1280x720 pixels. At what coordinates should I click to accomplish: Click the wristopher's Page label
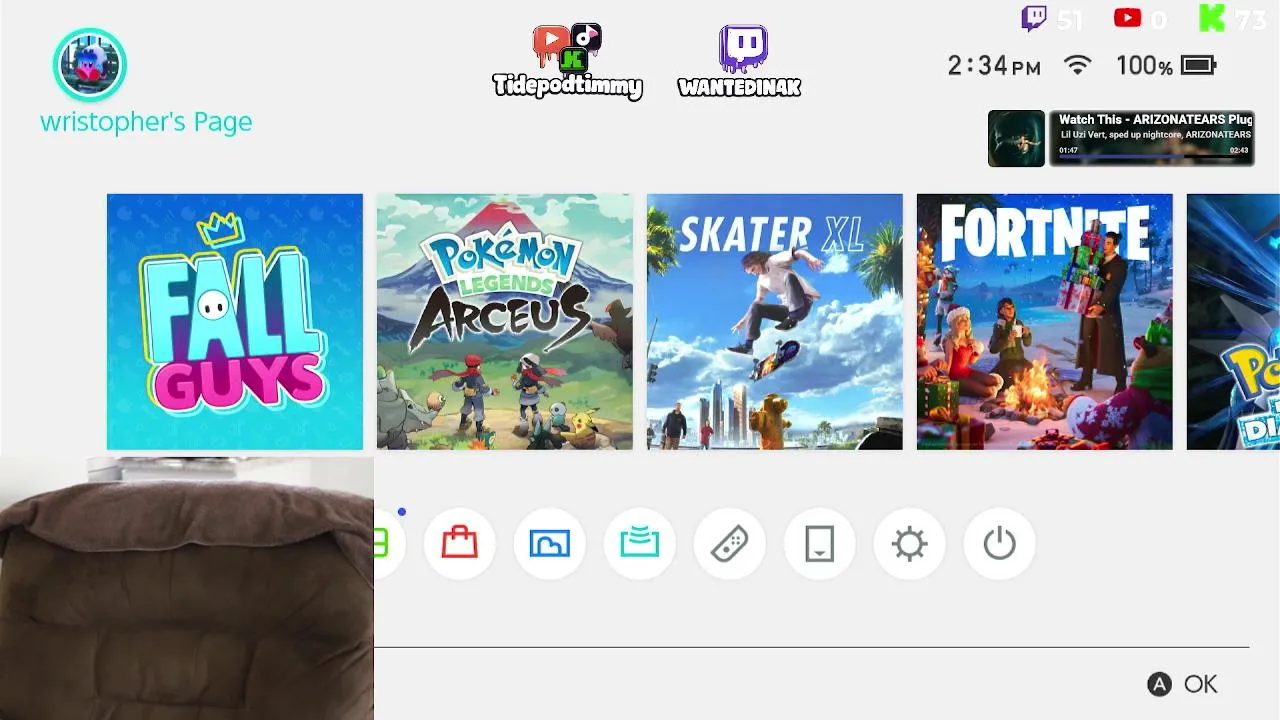(146, 122)
